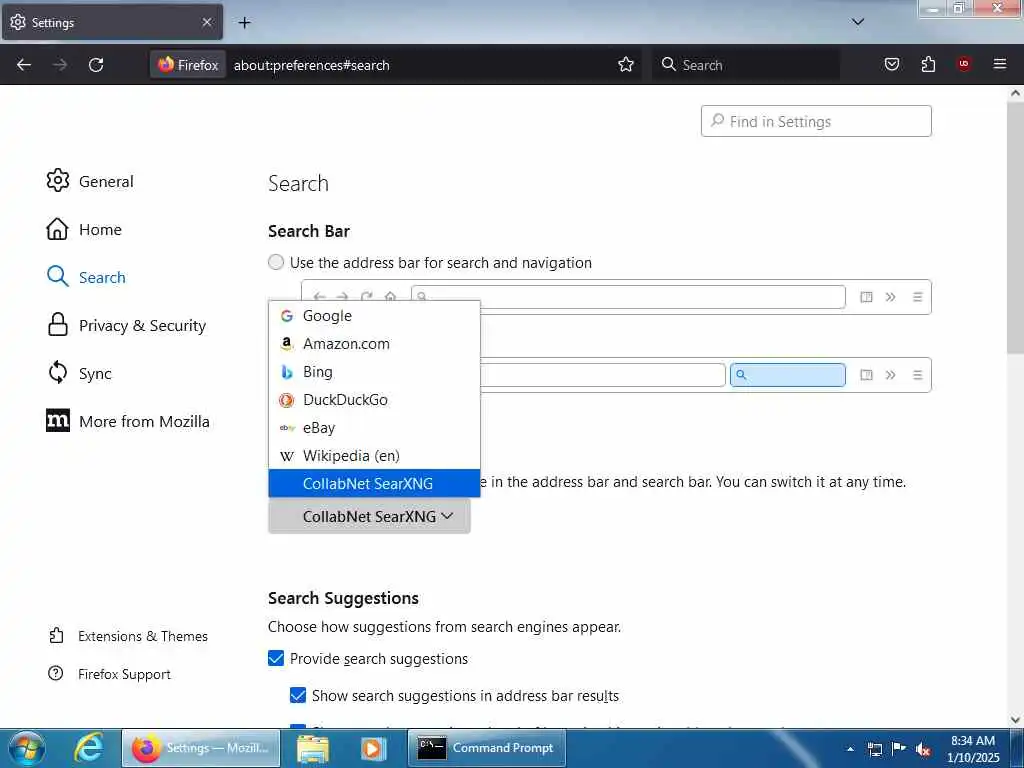Open the Search settings category

[x=86, y=277]
